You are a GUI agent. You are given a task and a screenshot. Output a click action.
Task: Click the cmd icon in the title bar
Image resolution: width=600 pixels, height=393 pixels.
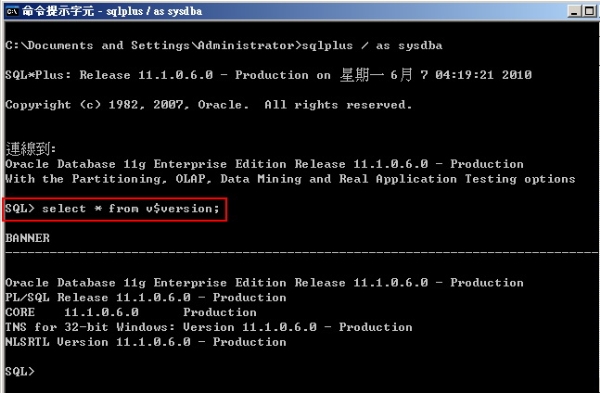12,11
